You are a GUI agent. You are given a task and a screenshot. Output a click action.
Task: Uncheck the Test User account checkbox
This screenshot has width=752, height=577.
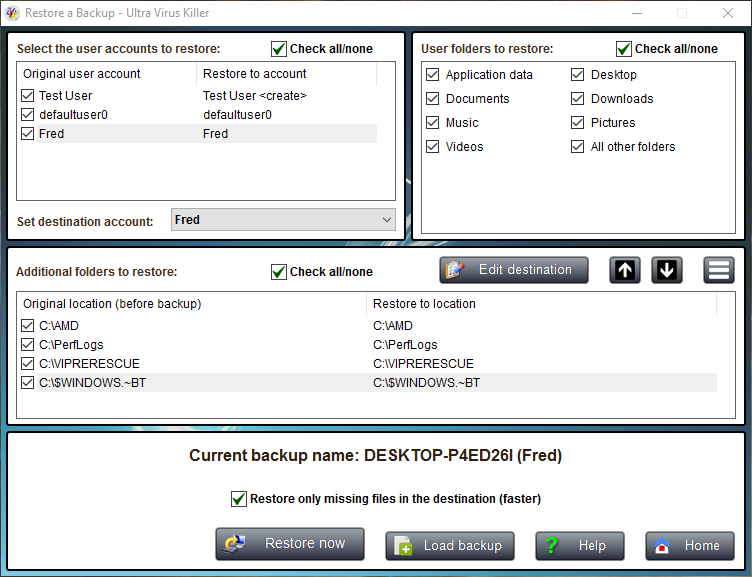pyautogui.click(x=28, y=95)
